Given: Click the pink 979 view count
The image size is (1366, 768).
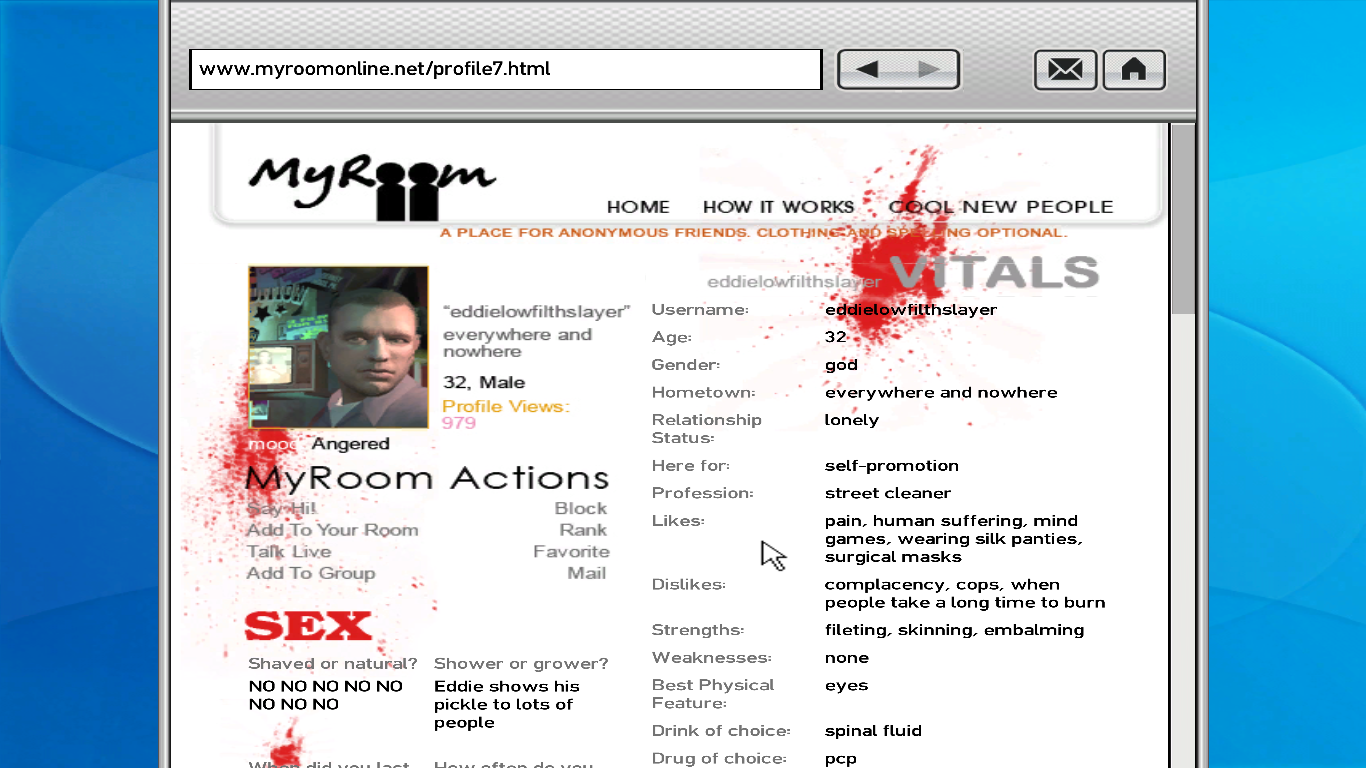Looking at the screenshot, I should coord(459,423).
